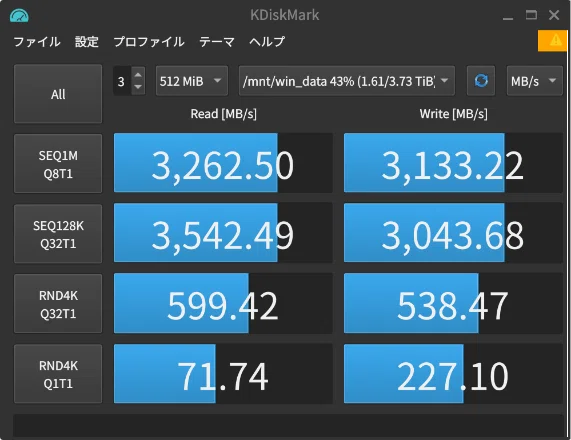
Task: Click the SEQ1M write result 3,133.22
Action: coord(453,162)
